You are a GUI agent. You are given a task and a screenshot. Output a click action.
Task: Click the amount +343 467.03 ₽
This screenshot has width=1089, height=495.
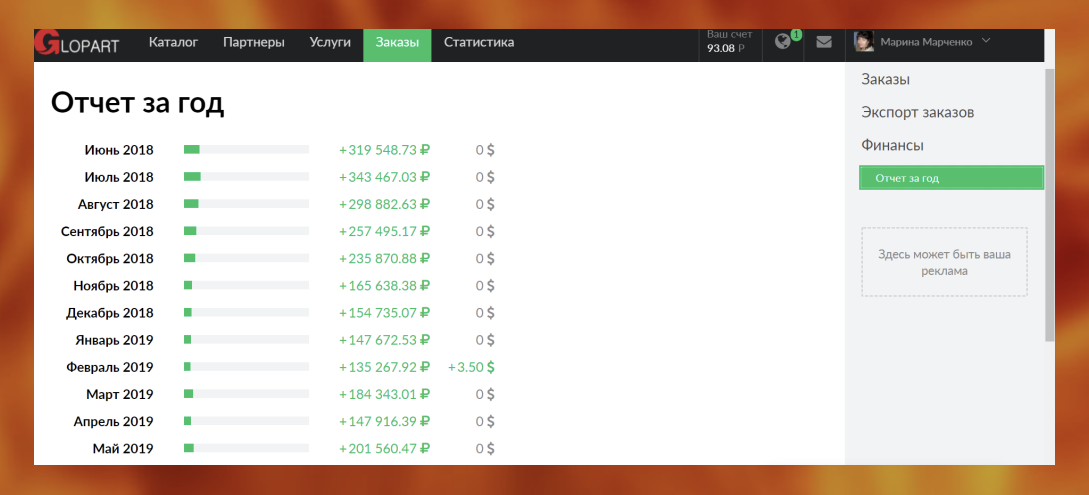tap(385, 177)
